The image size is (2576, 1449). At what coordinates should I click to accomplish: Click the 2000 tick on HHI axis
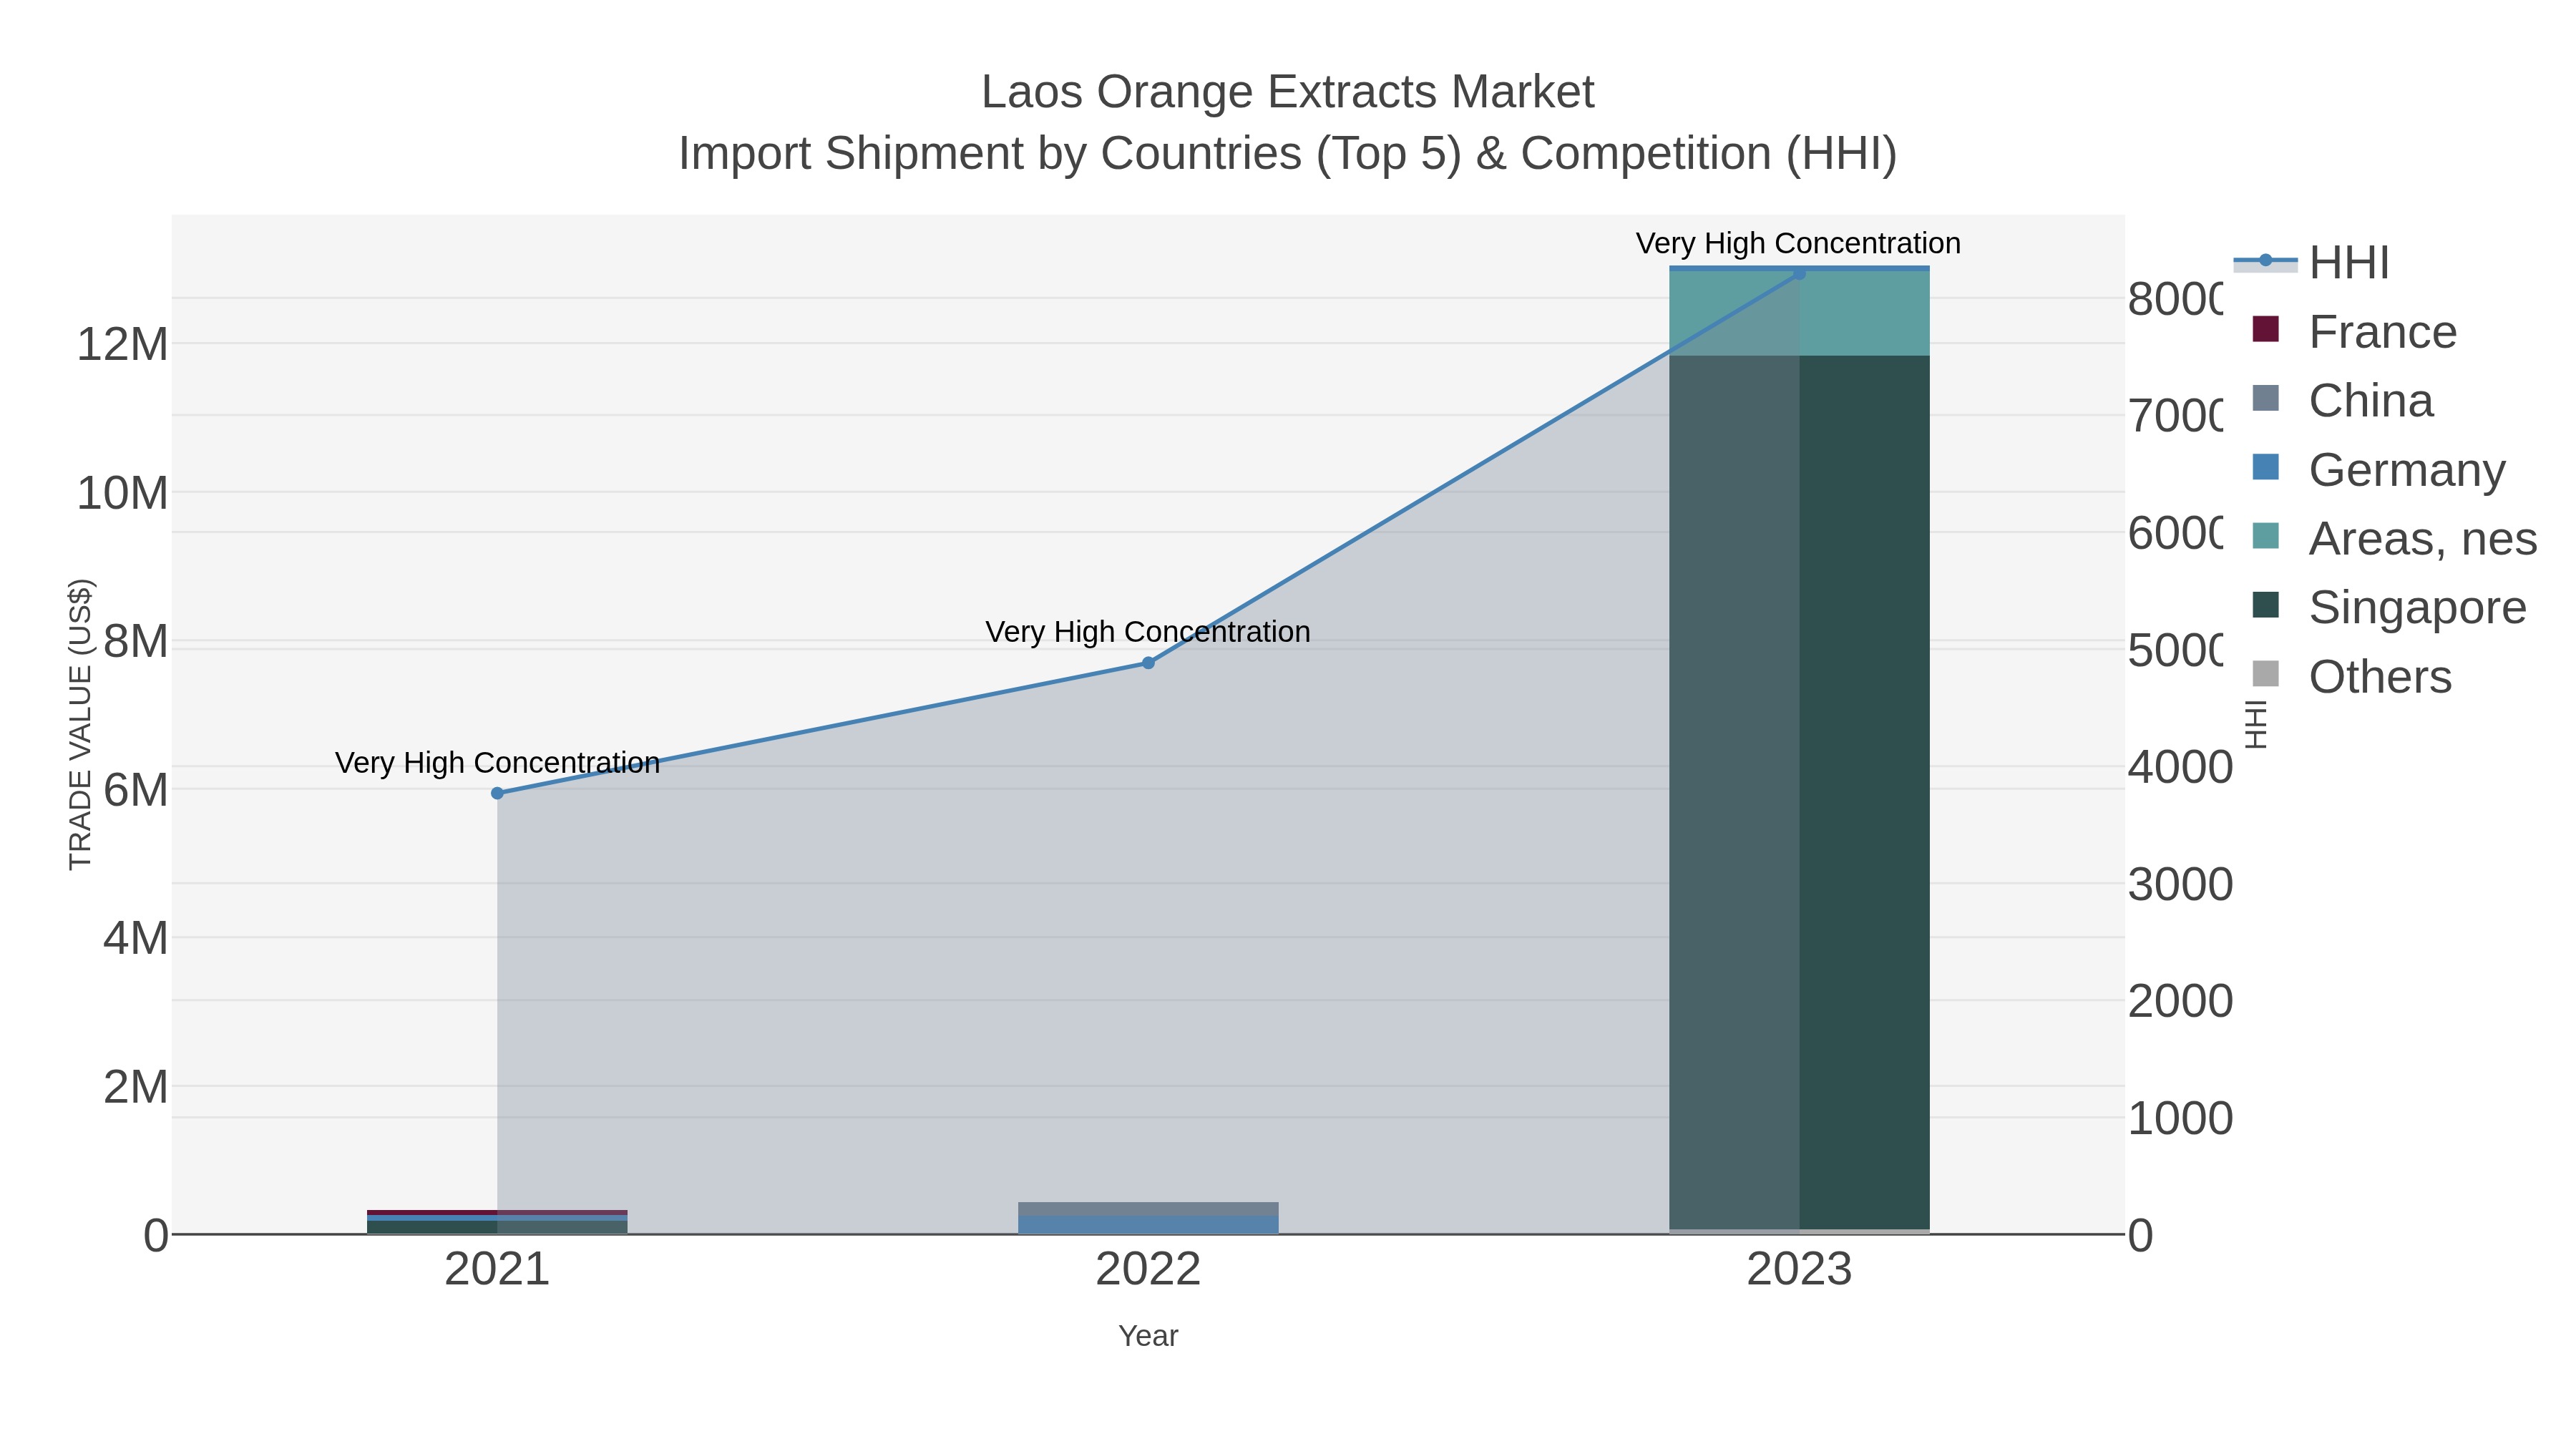click(x=2180, y=1001)
